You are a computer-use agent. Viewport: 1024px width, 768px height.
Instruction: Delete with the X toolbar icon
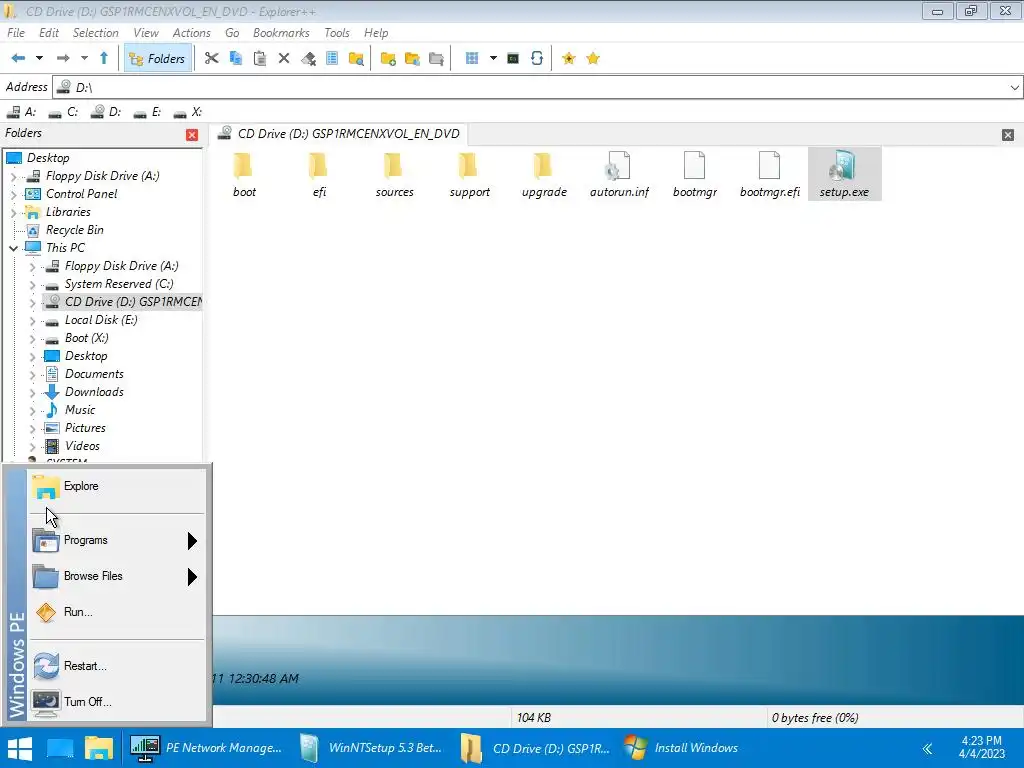coord(283,58)
